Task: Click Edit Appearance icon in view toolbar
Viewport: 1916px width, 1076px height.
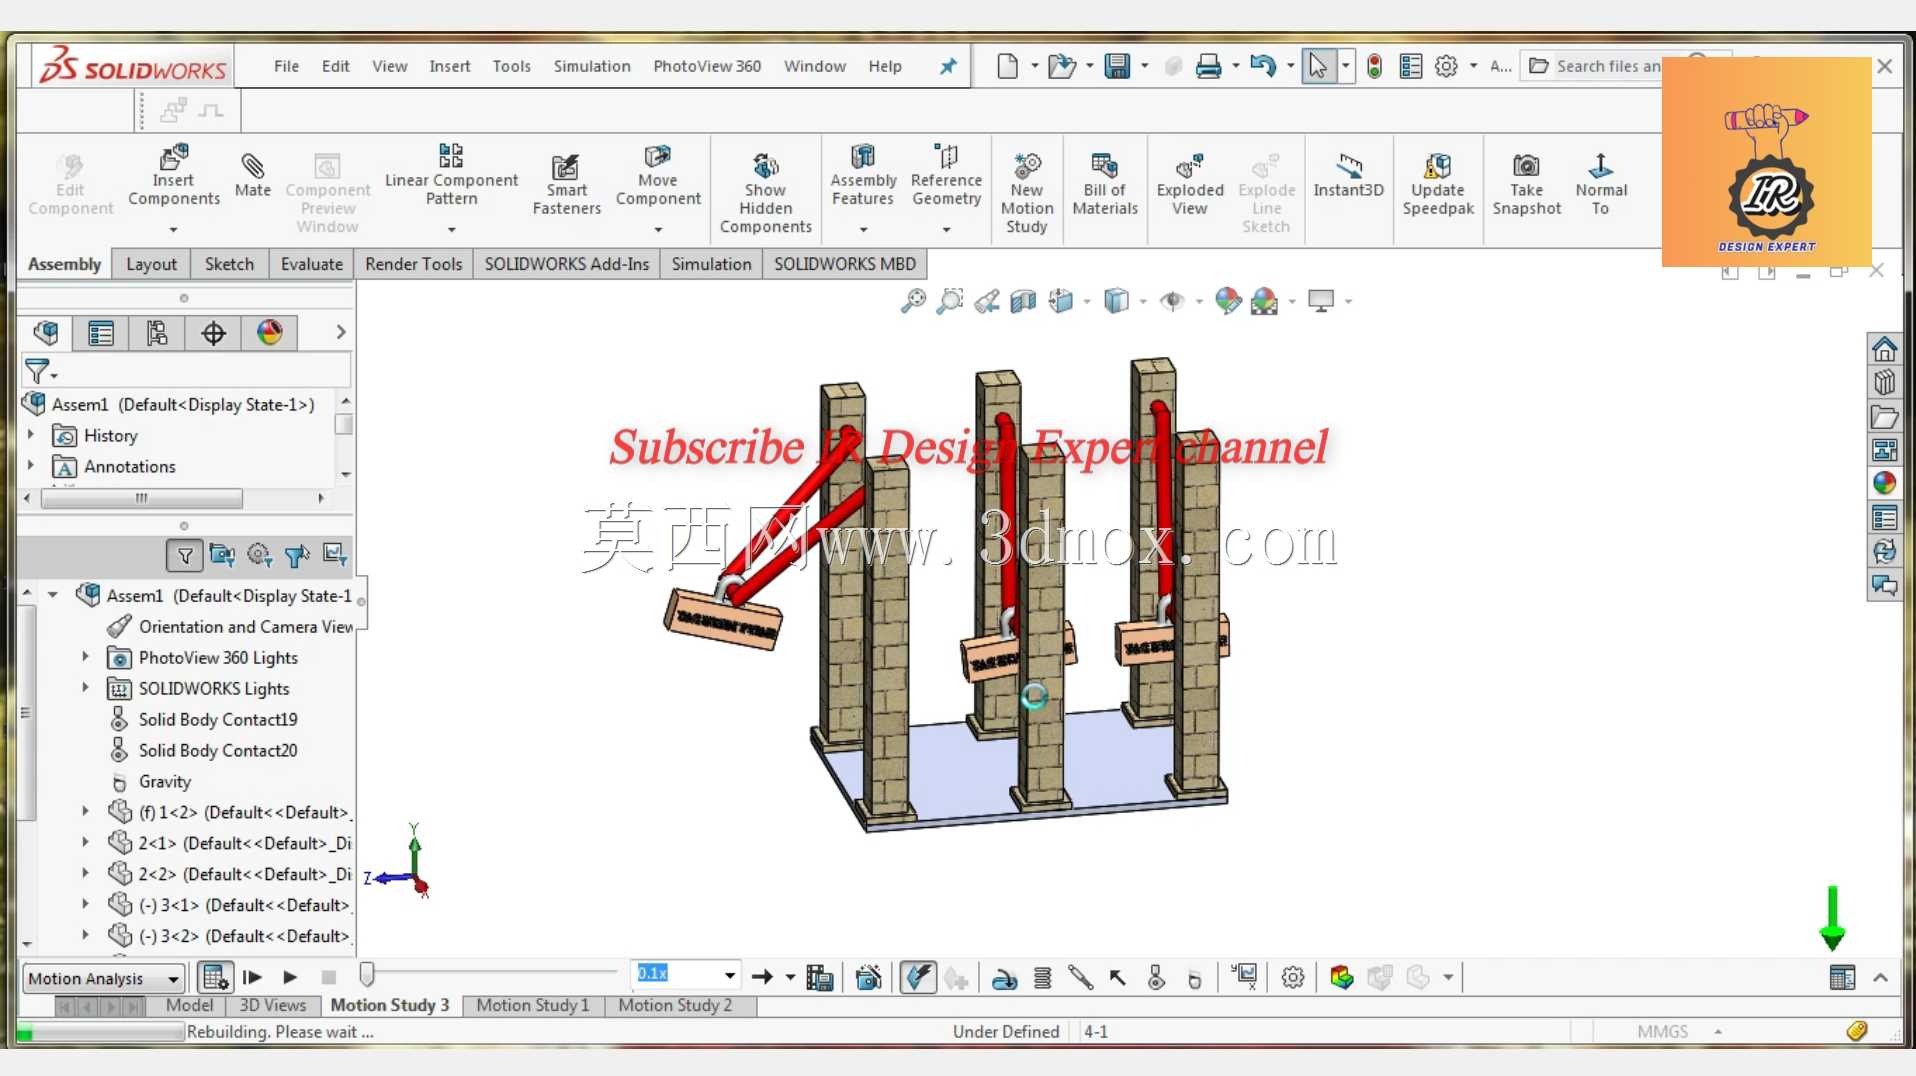Action: 1228,301
